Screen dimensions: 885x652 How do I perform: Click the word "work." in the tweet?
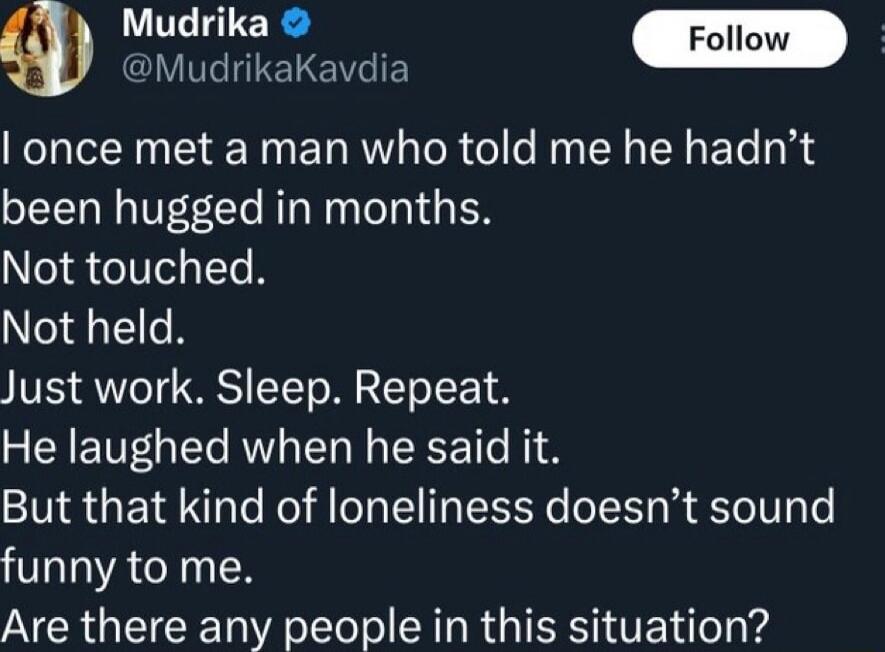[x=150, y=390]
